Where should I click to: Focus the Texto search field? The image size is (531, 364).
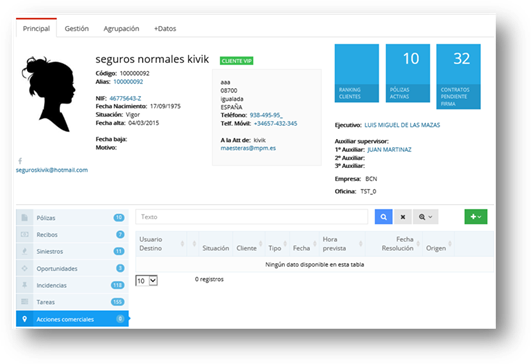click(252, 217)
